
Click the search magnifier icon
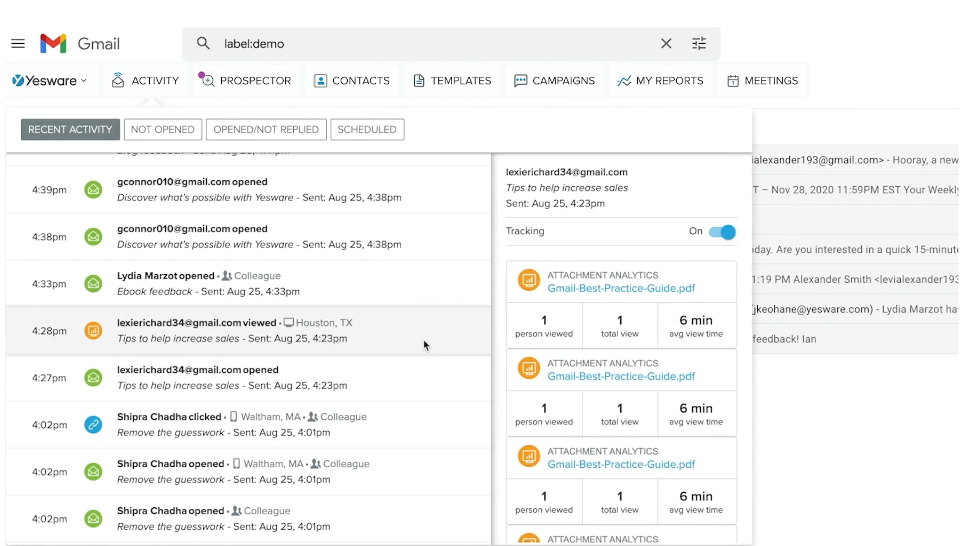coord(203,43)
